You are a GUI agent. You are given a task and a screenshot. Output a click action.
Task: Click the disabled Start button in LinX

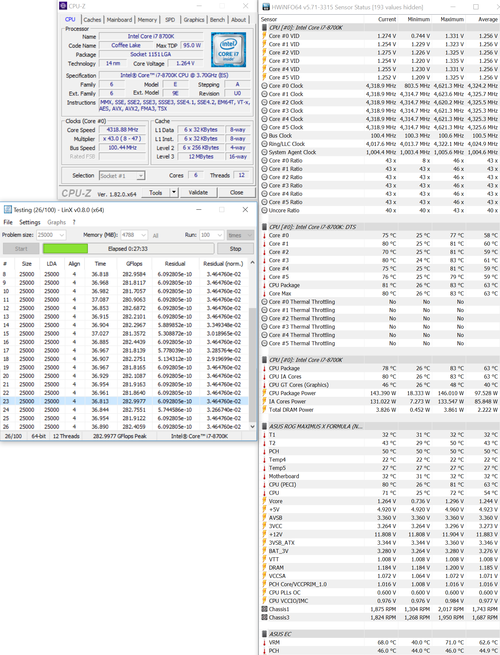coord(21,249)
